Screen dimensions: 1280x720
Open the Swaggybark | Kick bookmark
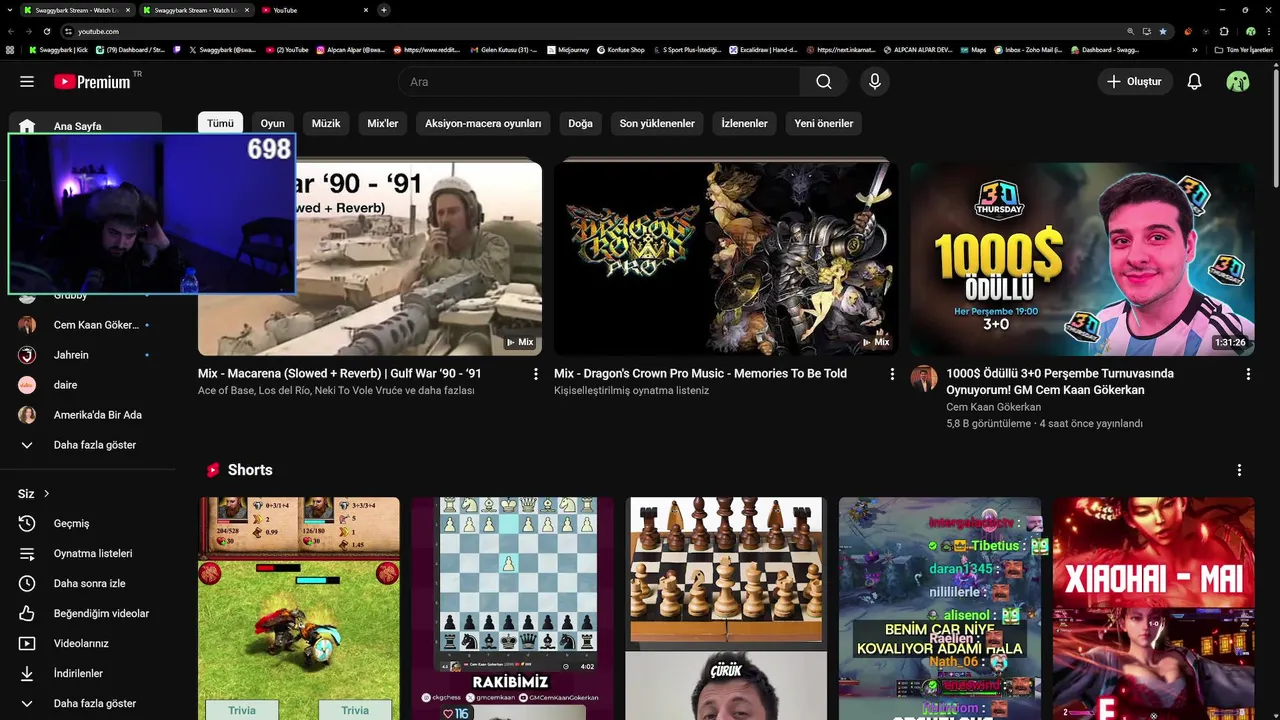58,49
